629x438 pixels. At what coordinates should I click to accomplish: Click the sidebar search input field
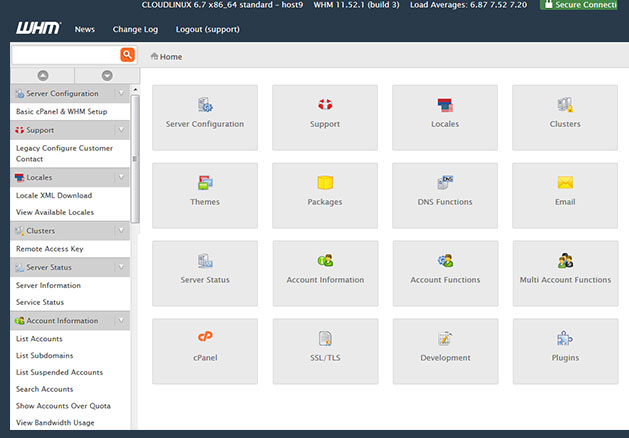coord(65,55)
